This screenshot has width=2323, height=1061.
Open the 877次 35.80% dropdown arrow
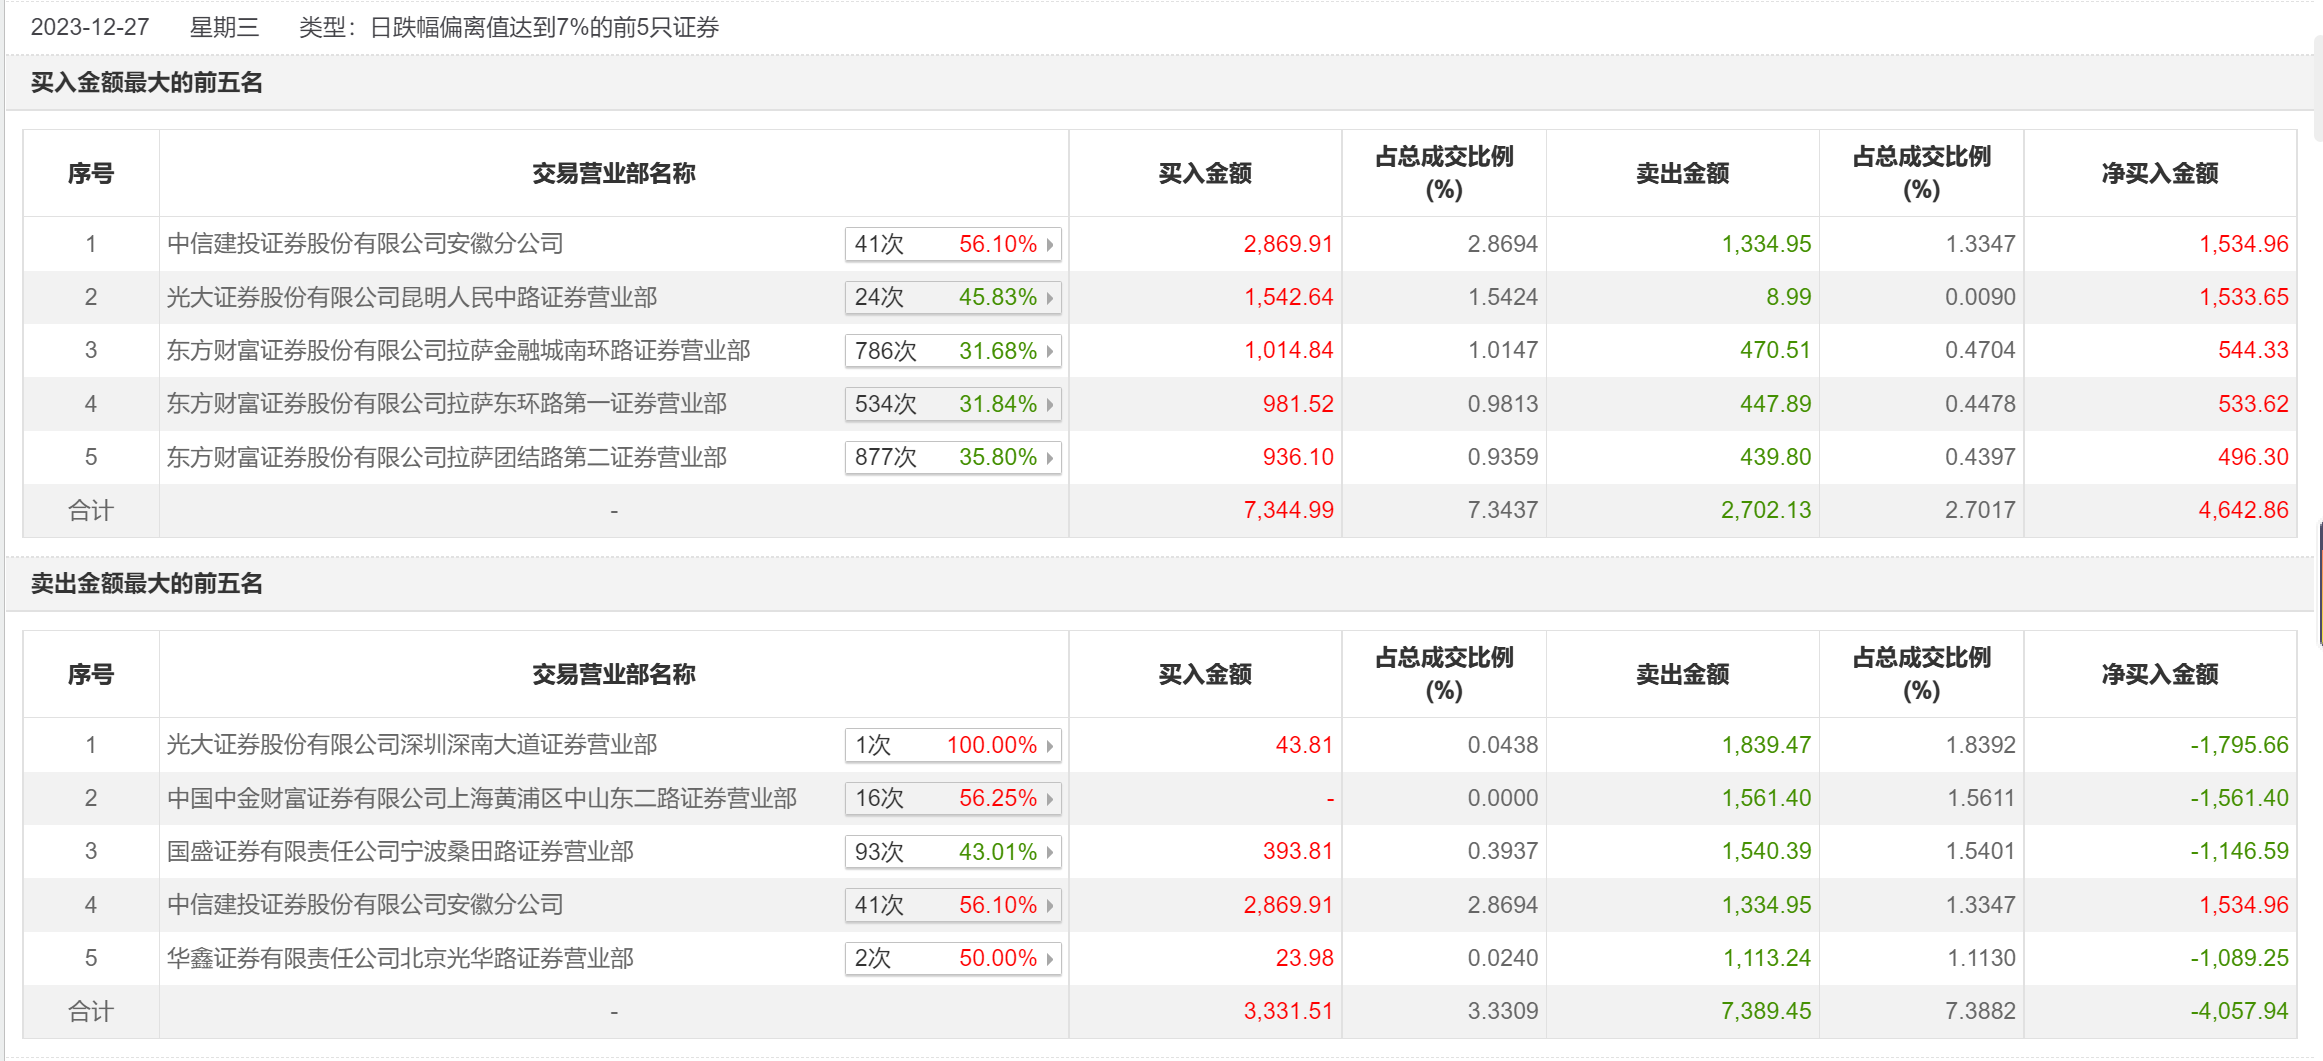click(x=1049, y=458)
